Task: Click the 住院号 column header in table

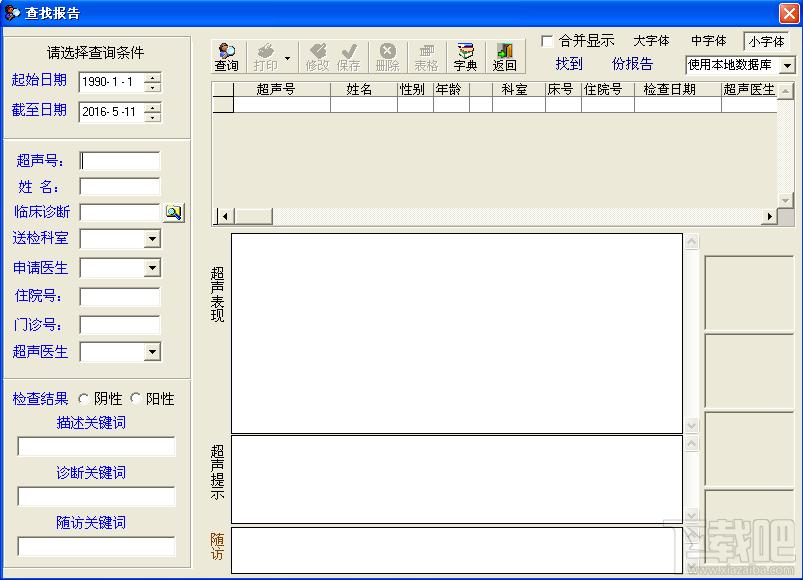Action: click(x=608, y=89)
